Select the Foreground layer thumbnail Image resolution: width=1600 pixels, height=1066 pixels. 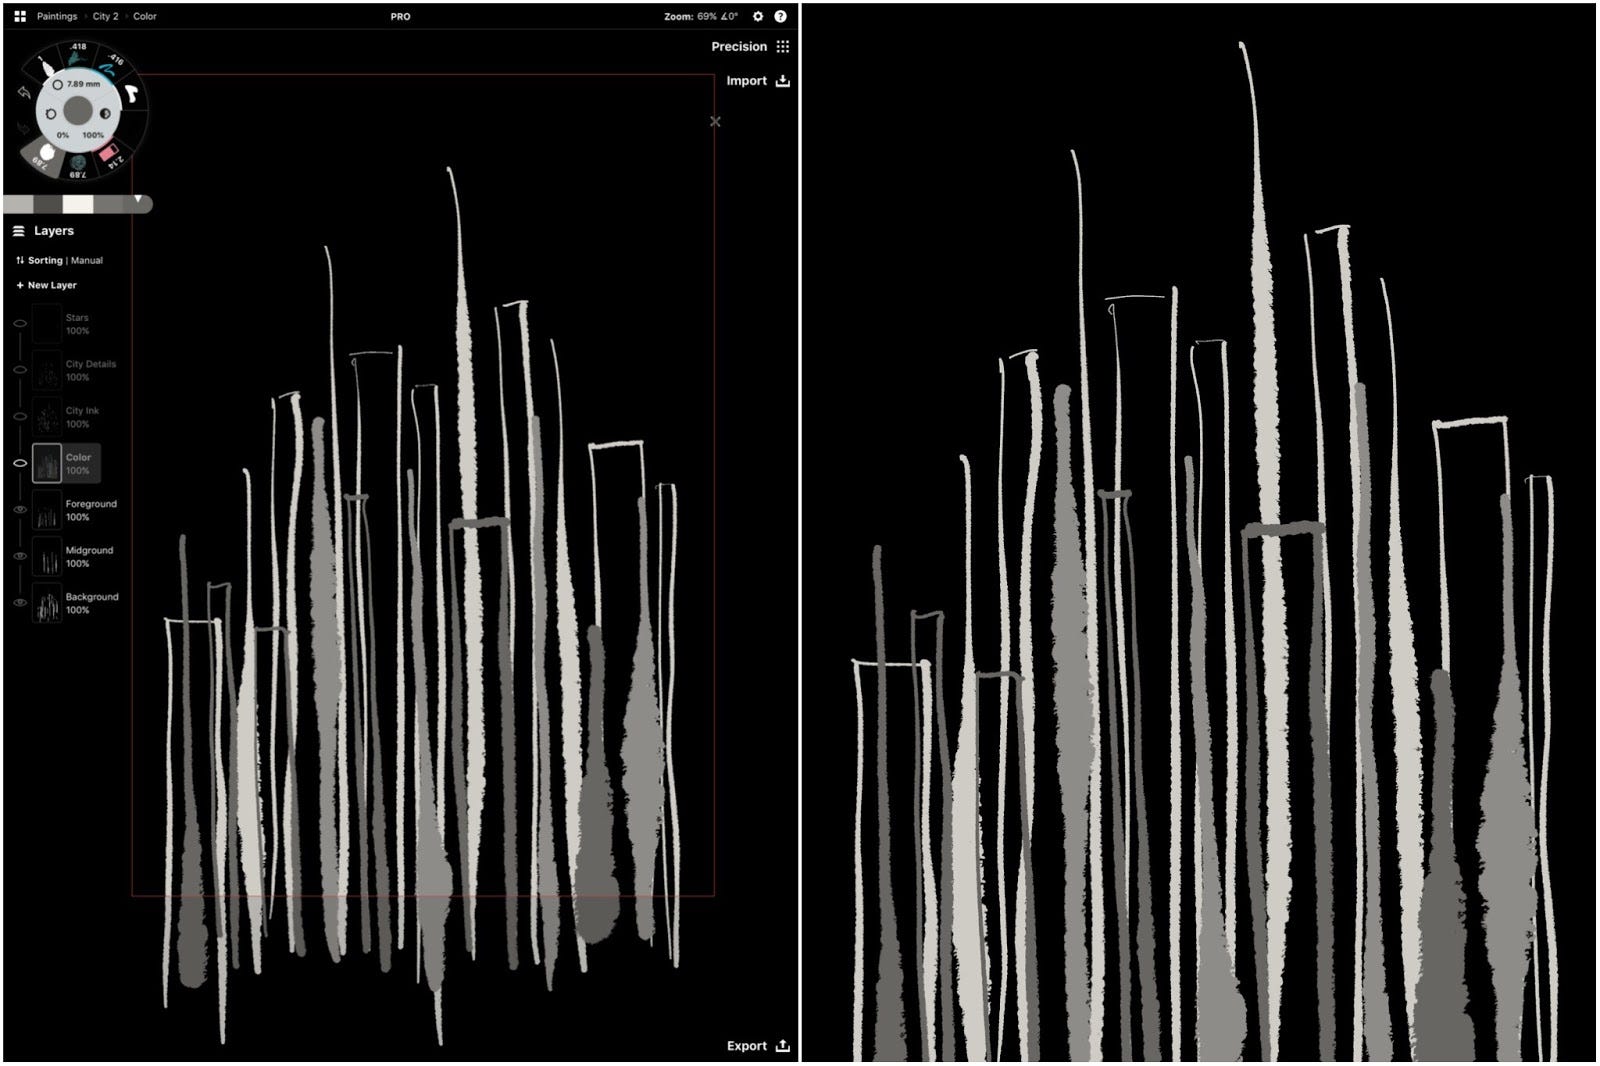pyautogui.click(x=47, y=510)
